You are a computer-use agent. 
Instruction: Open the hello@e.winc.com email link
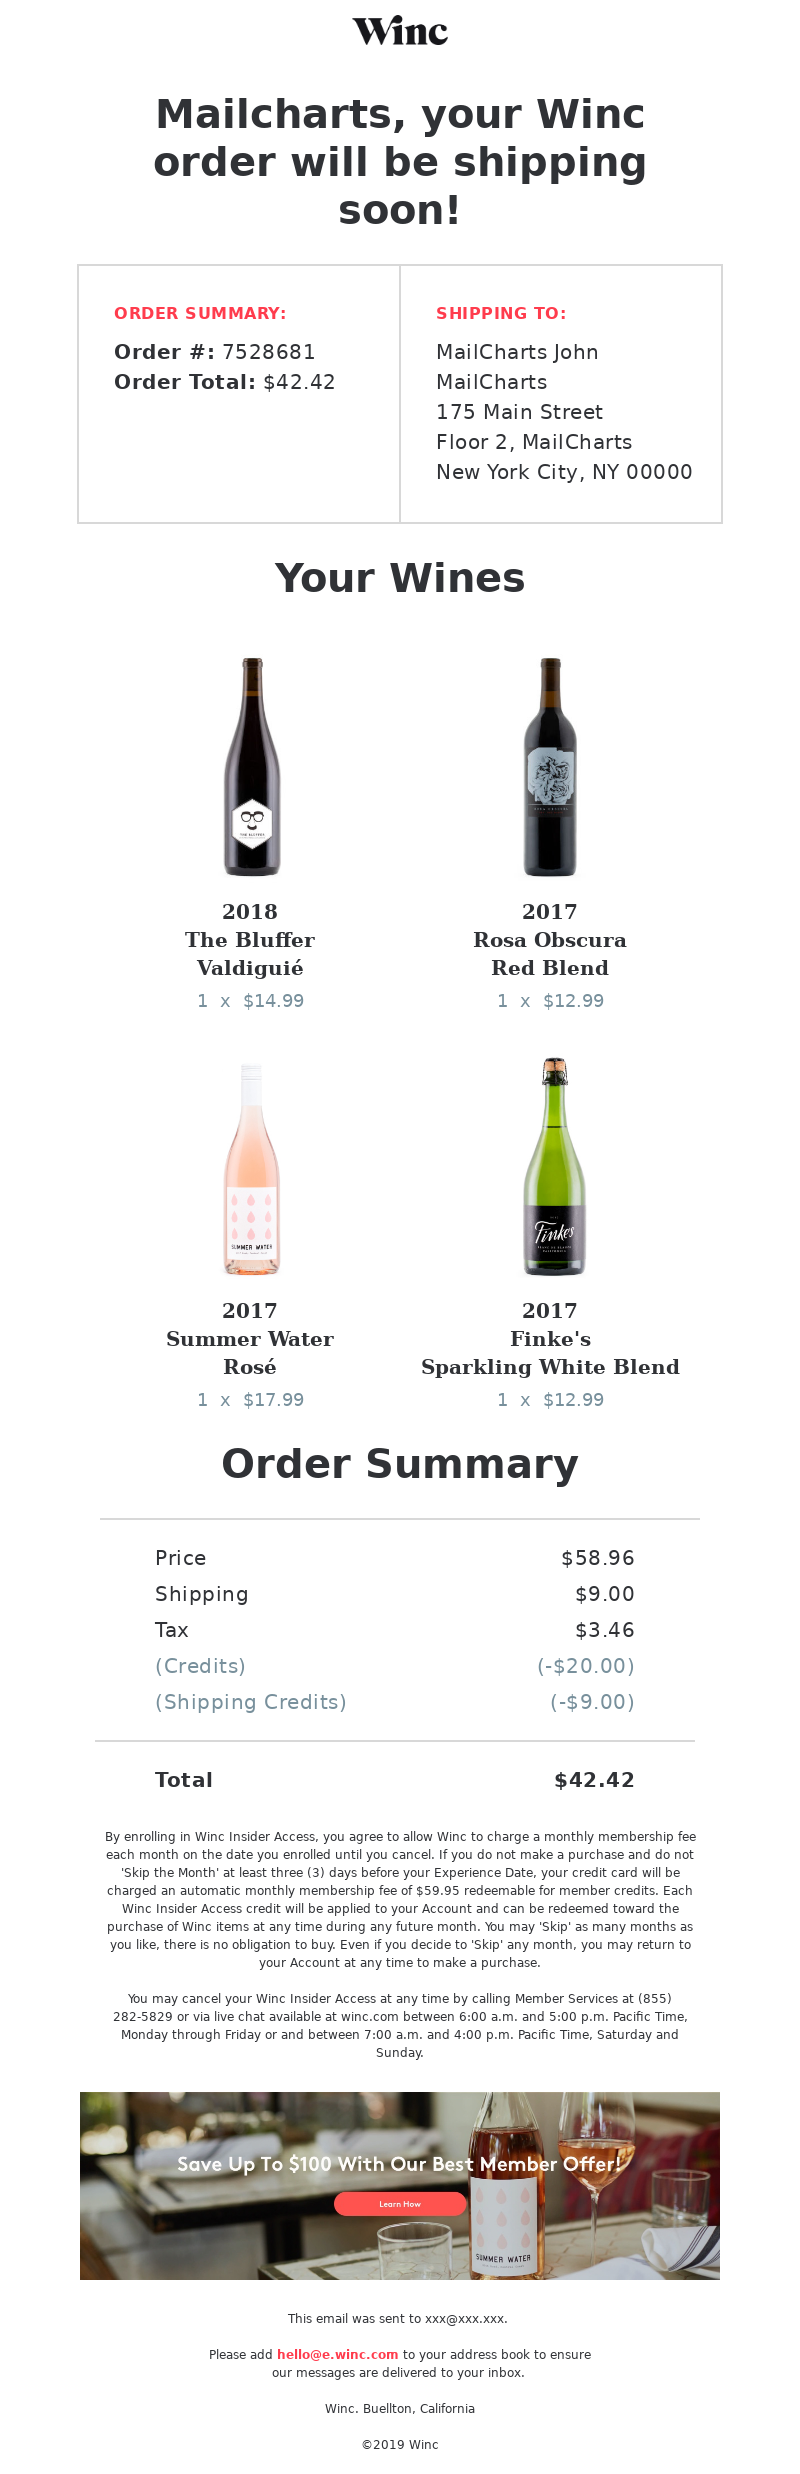[337, 2354]
